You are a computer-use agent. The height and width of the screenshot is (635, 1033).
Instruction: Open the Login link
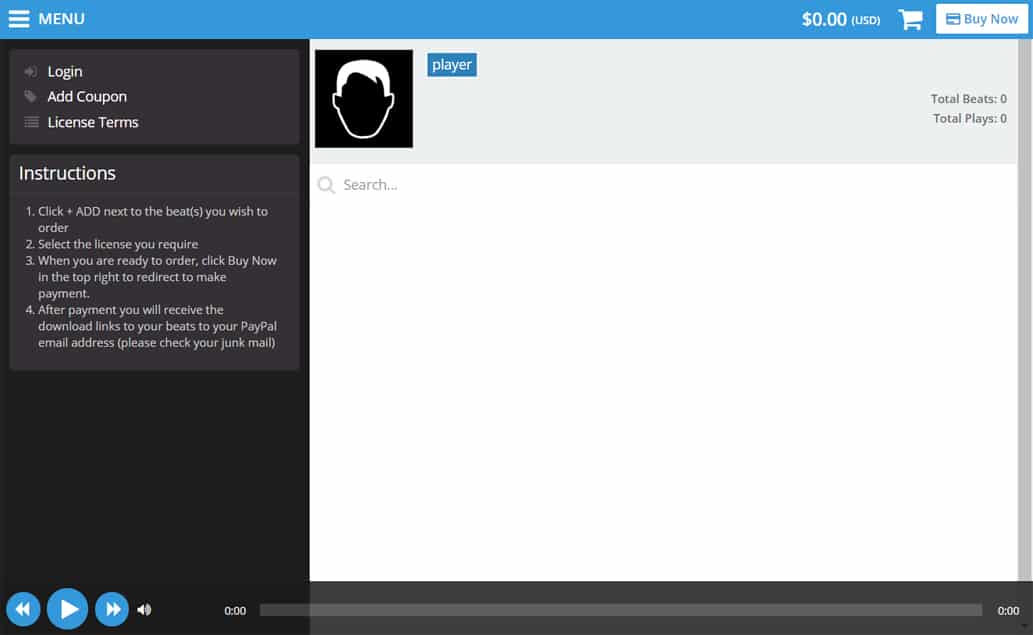(x=65, y=72)
